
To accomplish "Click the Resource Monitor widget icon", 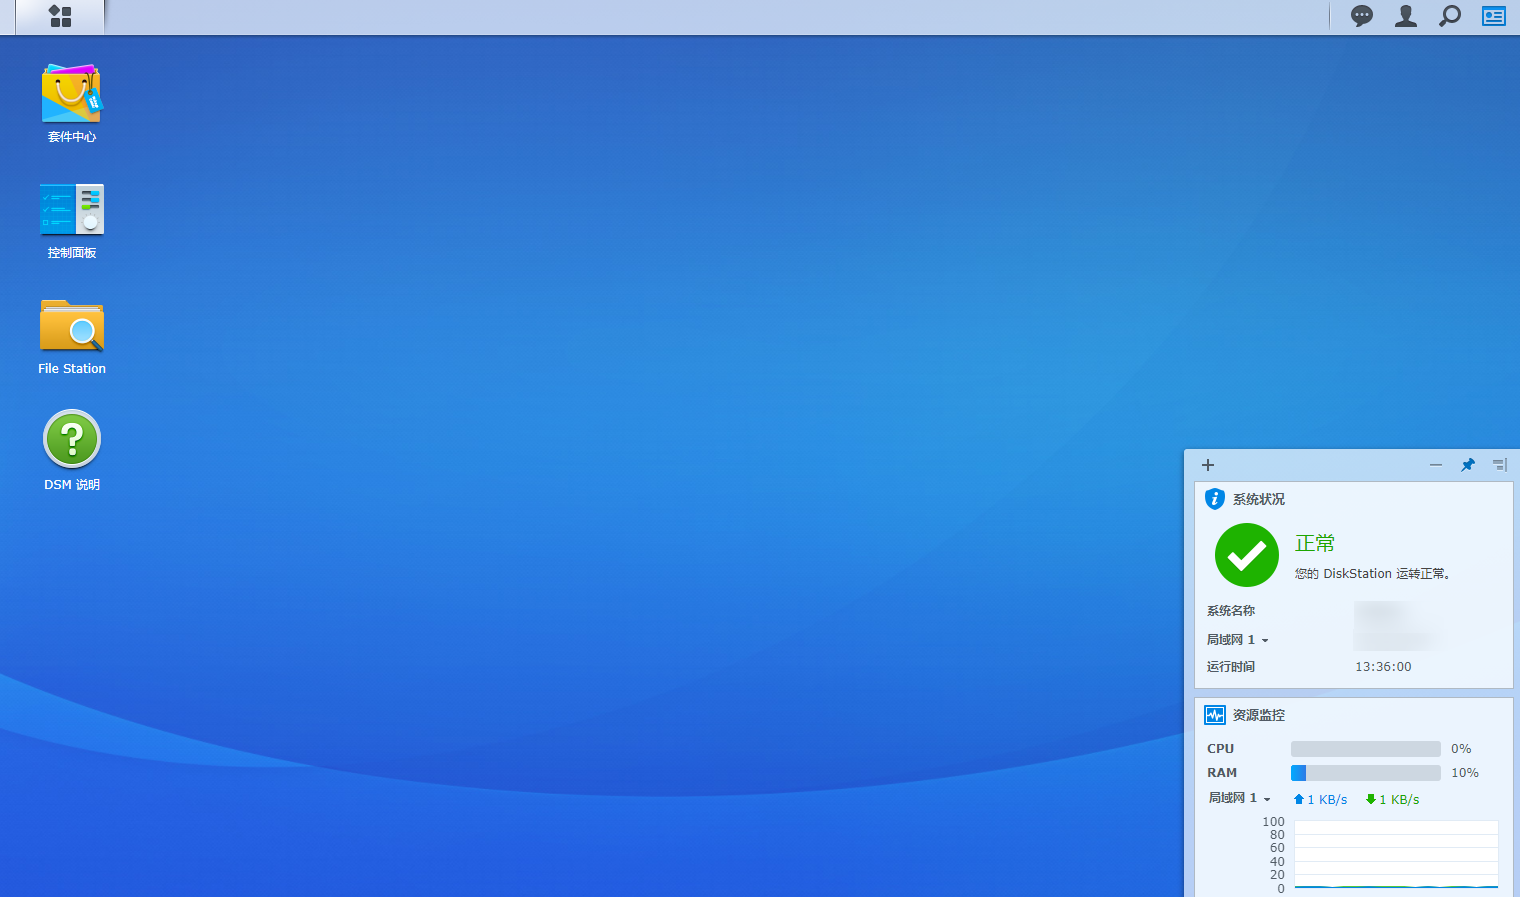I will (x=1215, y=715).
